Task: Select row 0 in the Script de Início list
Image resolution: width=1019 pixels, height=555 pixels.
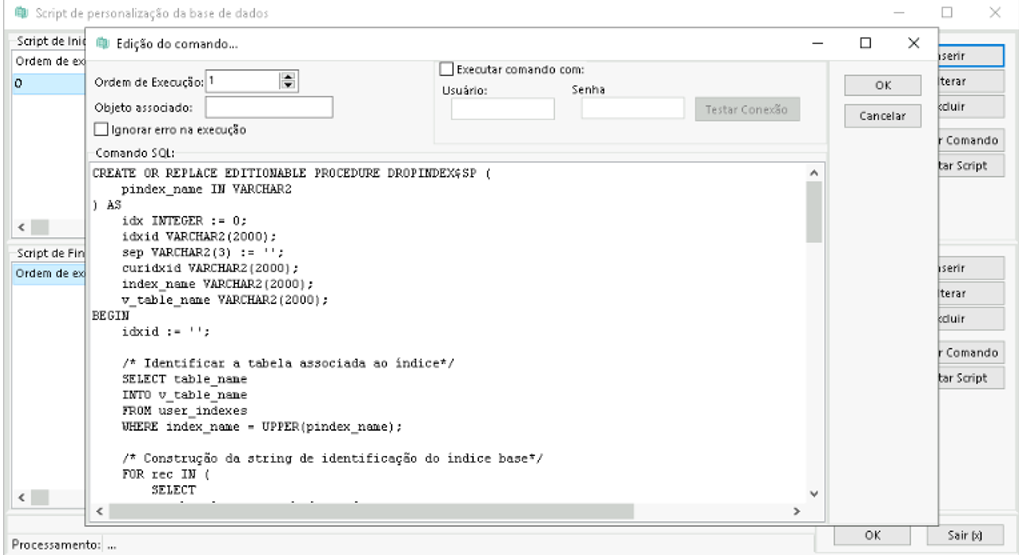Action: tap(49, 83)
